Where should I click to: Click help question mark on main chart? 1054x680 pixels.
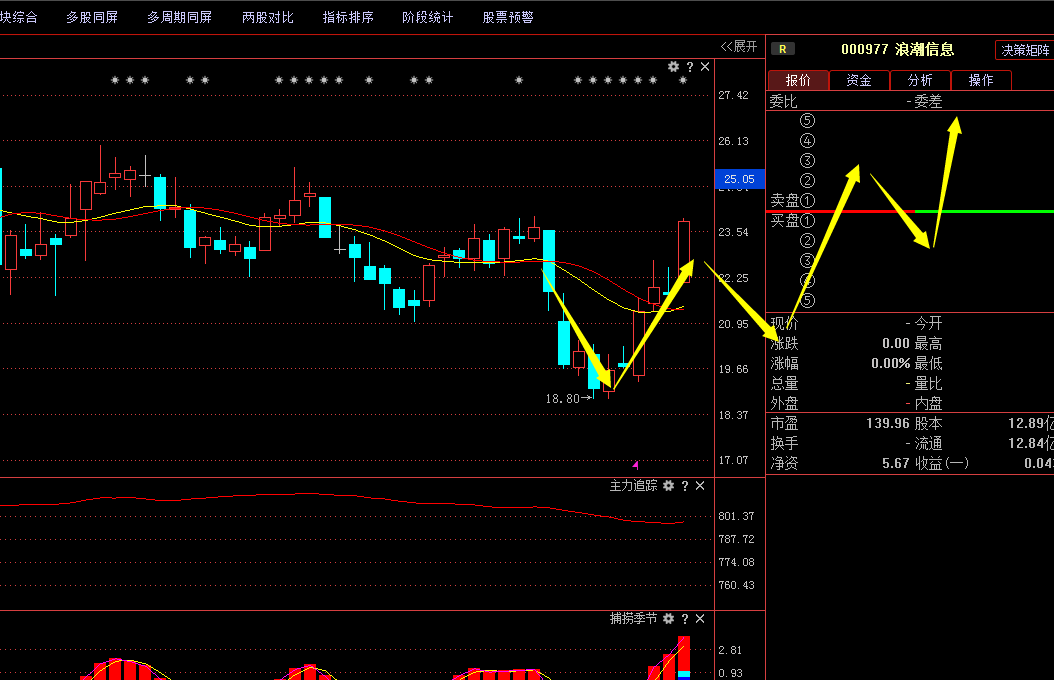click(x=689, y=67)
